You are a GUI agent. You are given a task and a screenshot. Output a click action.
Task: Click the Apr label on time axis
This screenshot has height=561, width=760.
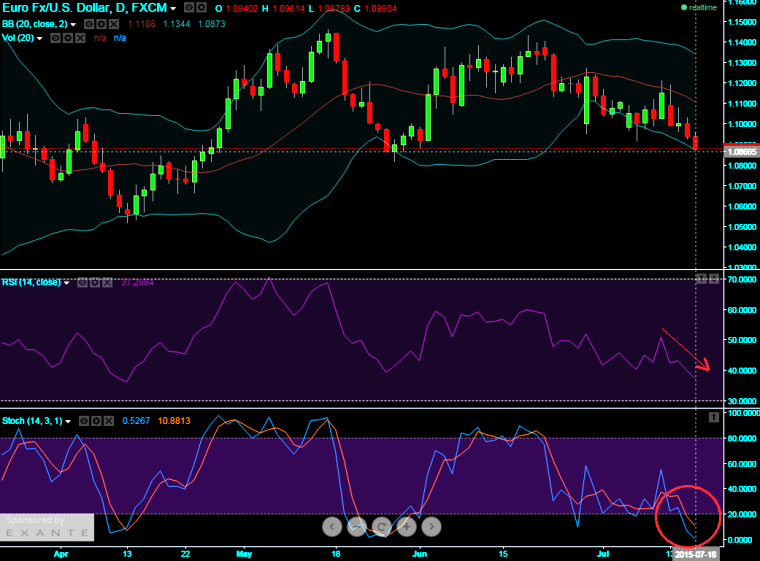coord(61,554)
